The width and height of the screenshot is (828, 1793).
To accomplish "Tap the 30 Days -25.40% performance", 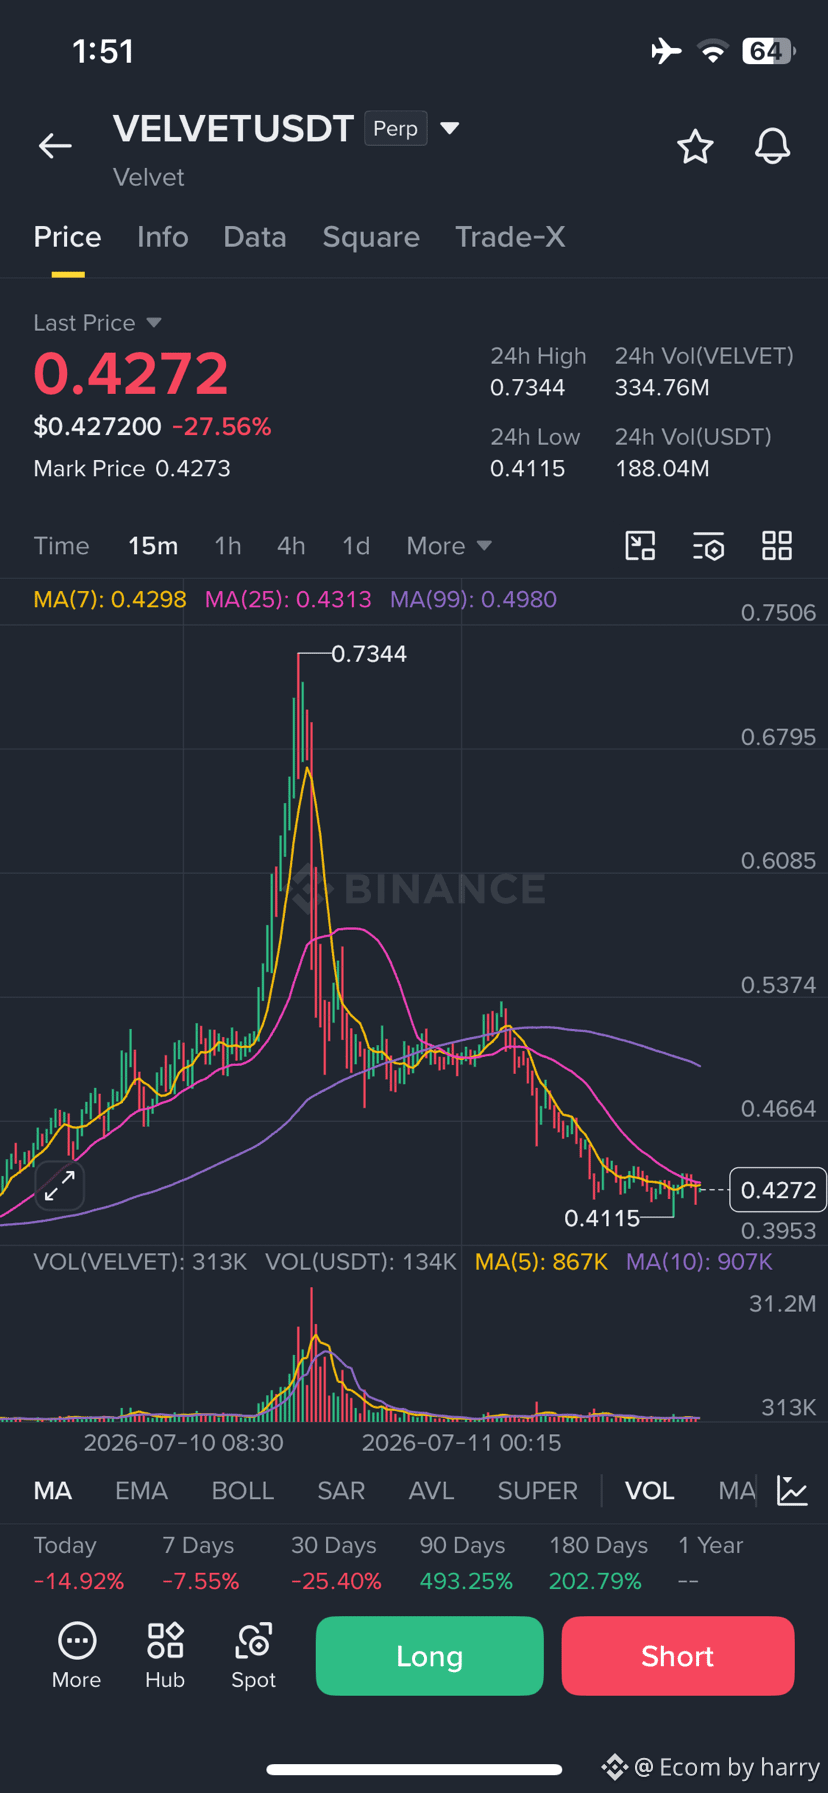I will (x=336, y=1563).
